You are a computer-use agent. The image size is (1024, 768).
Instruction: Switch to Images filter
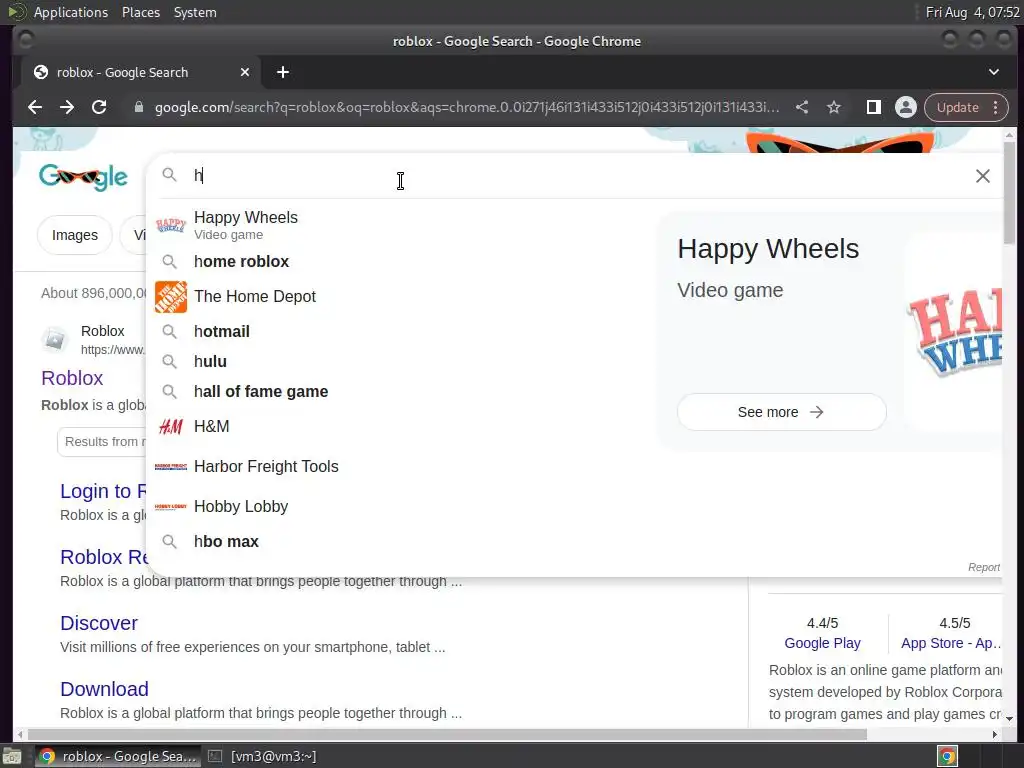click(x=74, y=235)
